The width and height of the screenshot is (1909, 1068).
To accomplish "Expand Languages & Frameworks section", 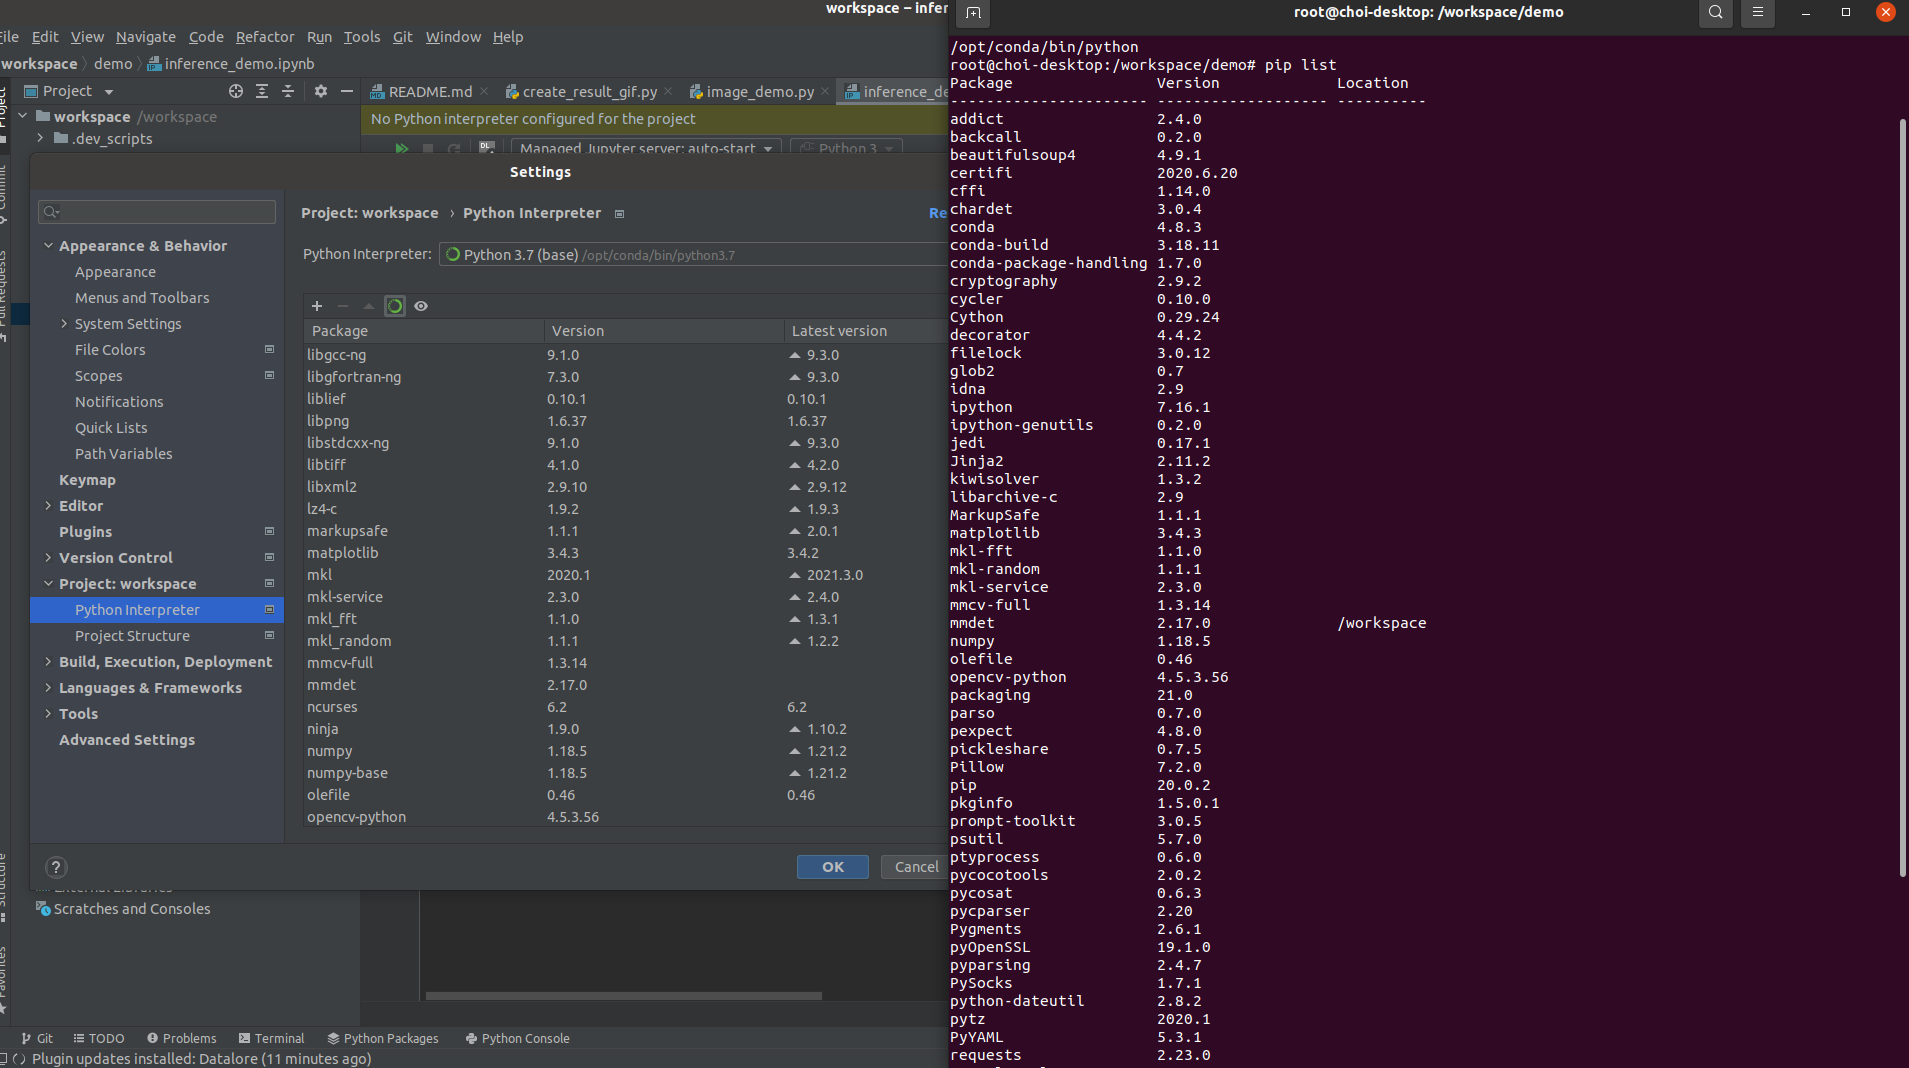I will (48, 687).
